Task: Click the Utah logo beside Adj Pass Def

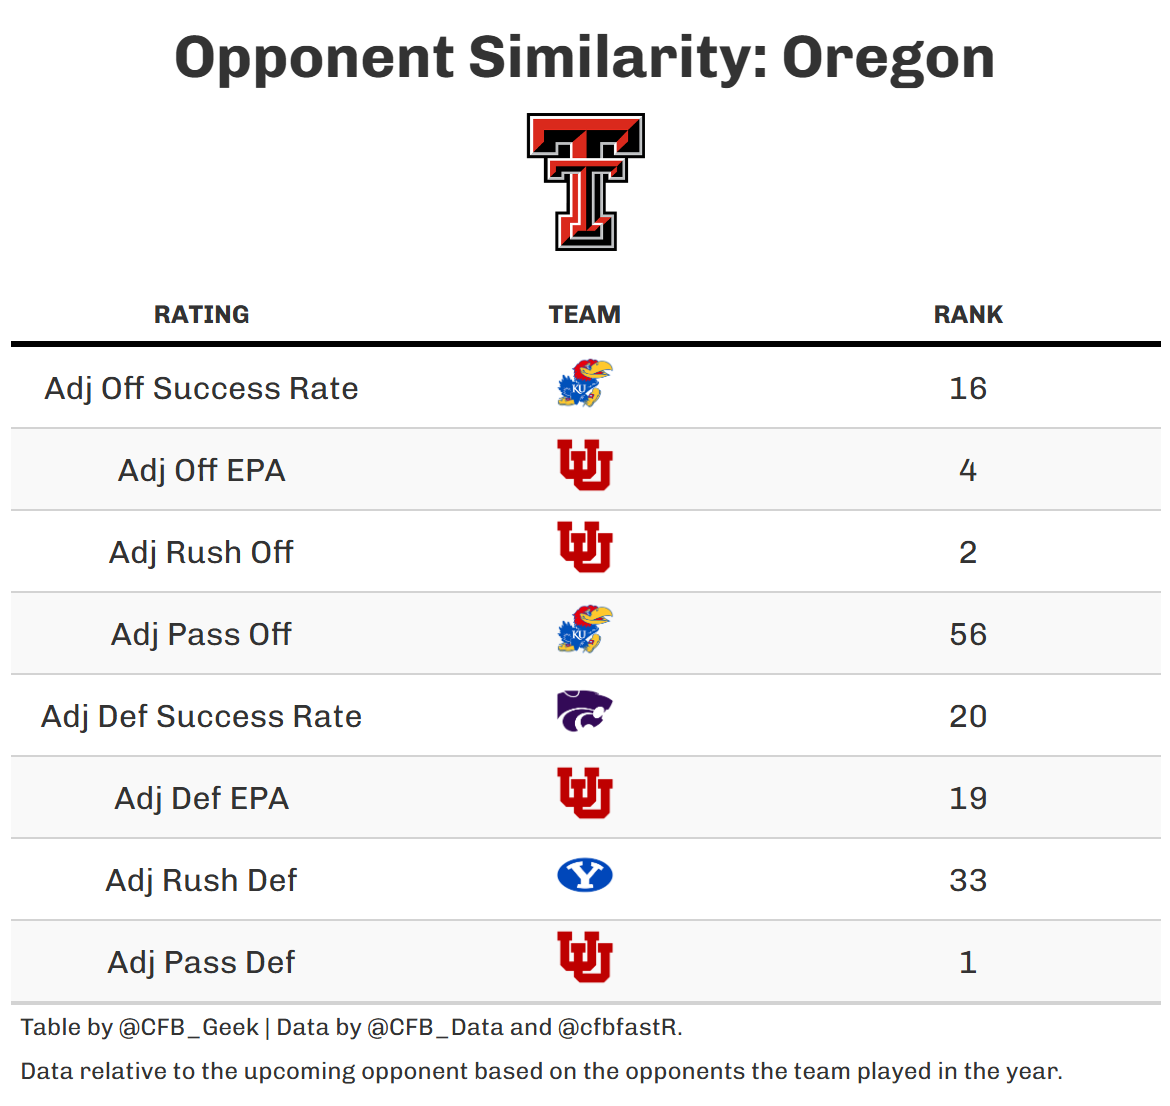Action: [x=585, y=957]
